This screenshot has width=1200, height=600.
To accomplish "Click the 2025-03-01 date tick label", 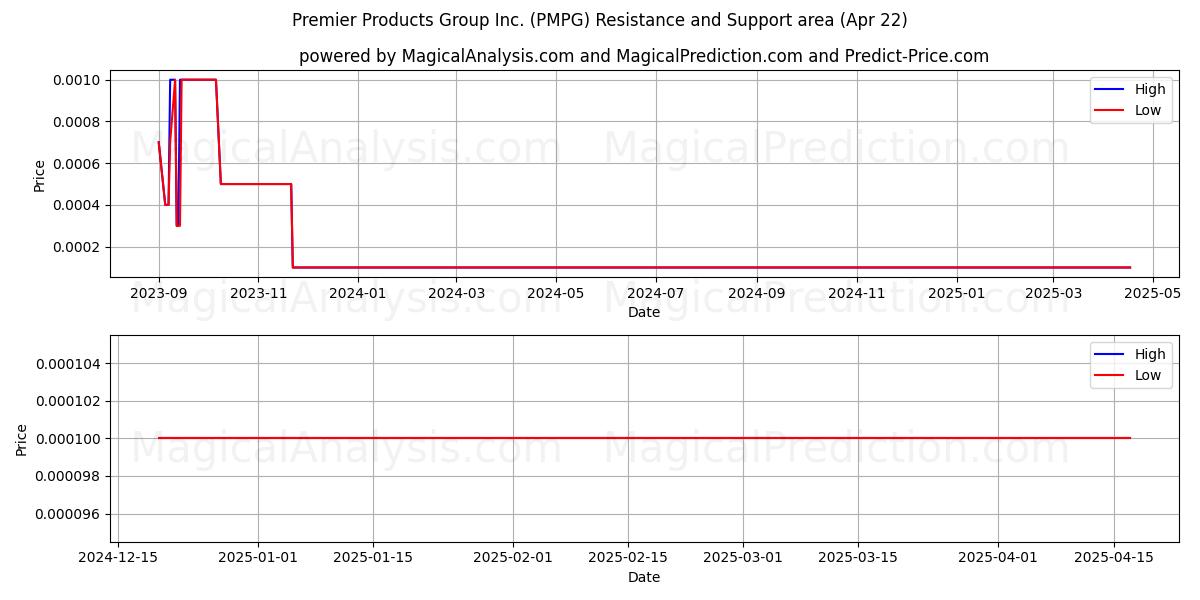I will coord(743,558).
